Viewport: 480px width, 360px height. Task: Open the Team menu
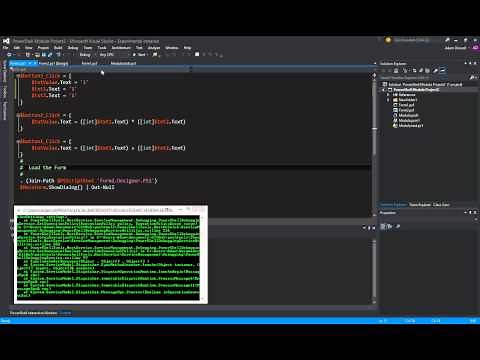[x=88, y=48]
